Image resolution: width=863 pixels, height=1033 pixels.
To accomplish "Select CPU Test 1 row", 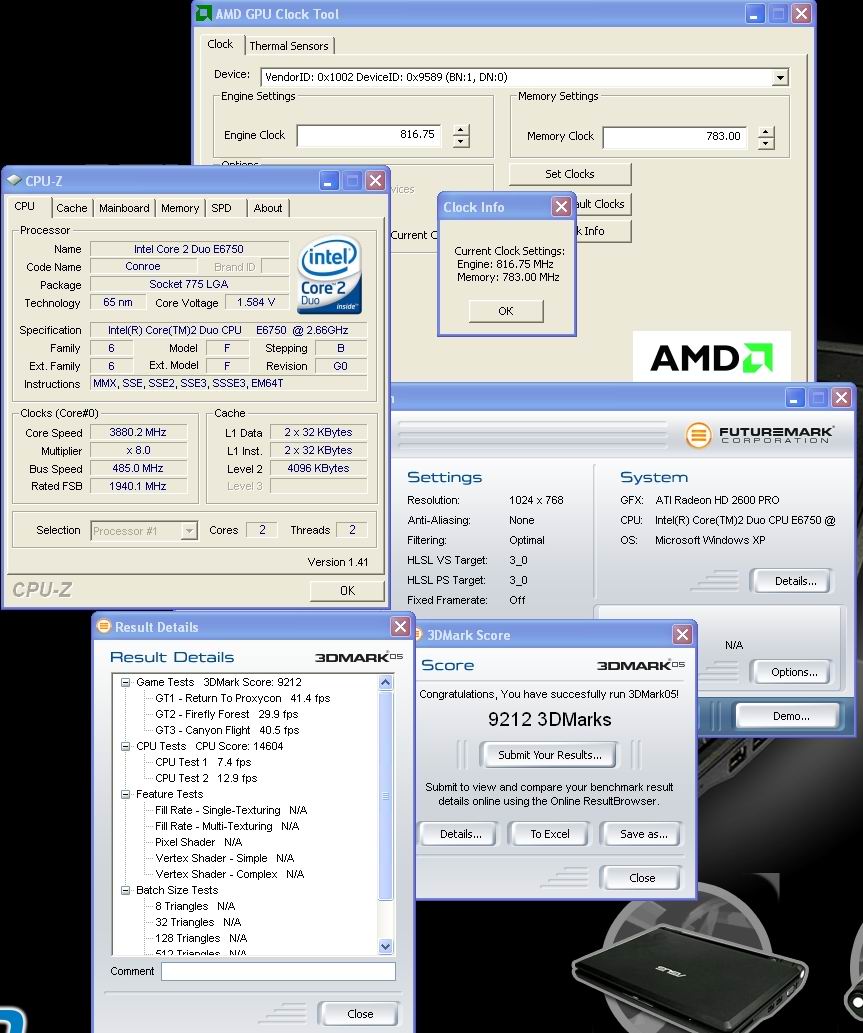I will click(x=203, y=762).
